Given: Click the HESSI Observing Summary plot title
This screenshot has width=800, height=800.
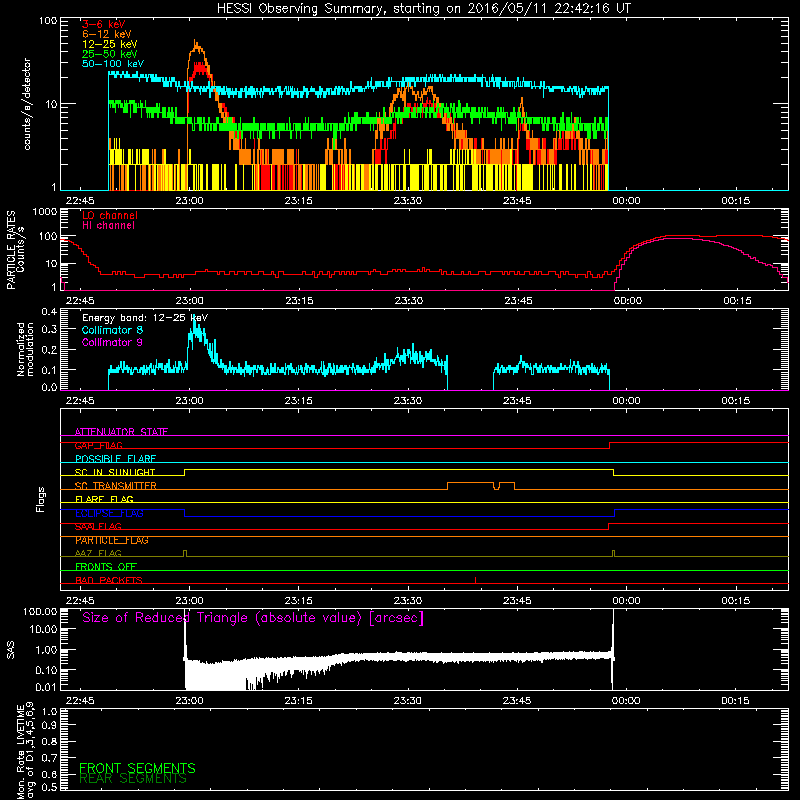Looking at the screenshot, I should coord(423,9).
